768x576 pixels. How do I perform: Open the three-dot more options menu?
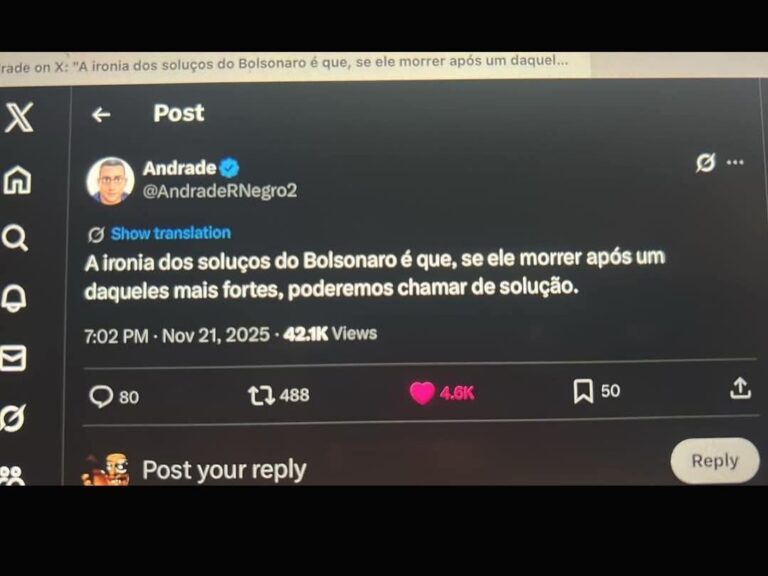coord(735,162)
